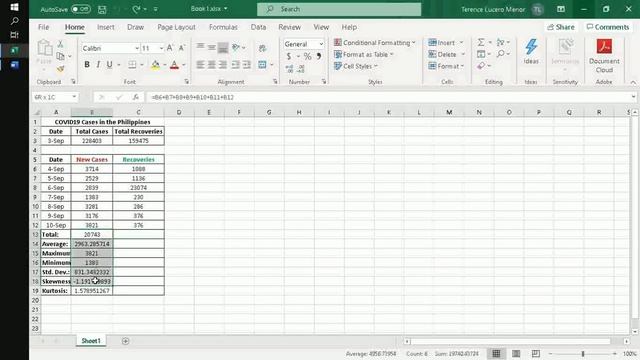The image size is (640, 360).
Task: Open the Comments button
Action: point(608,27)
